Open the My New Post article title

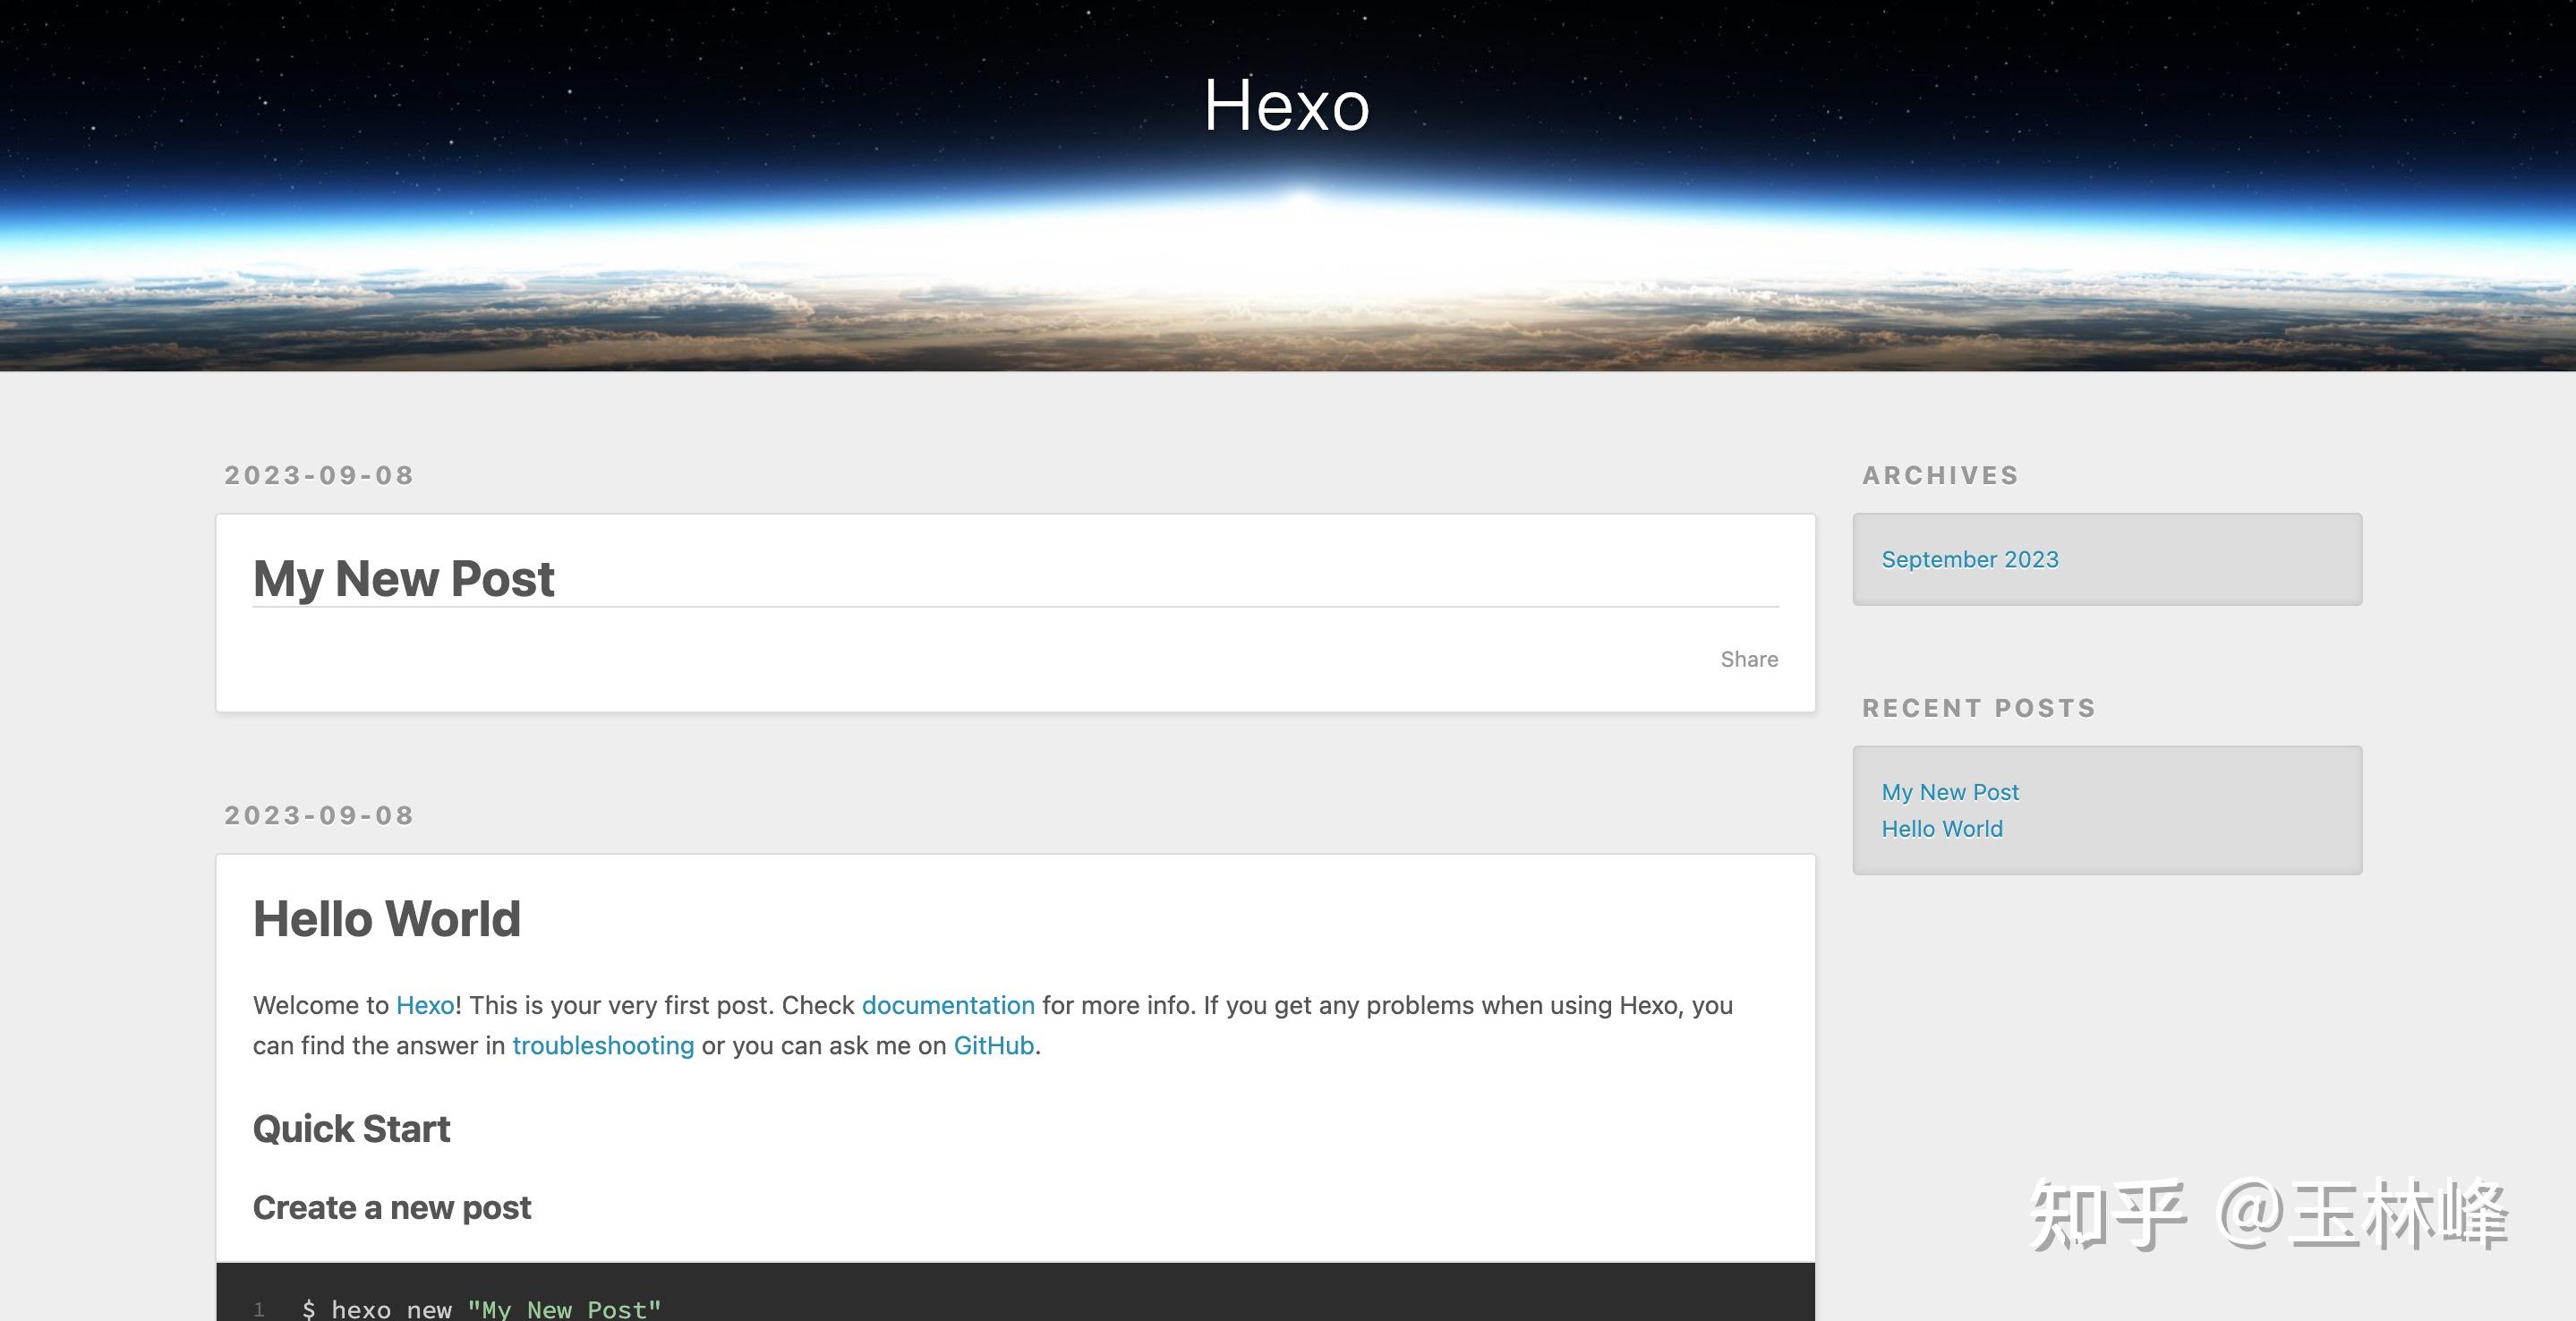[403, 578]
